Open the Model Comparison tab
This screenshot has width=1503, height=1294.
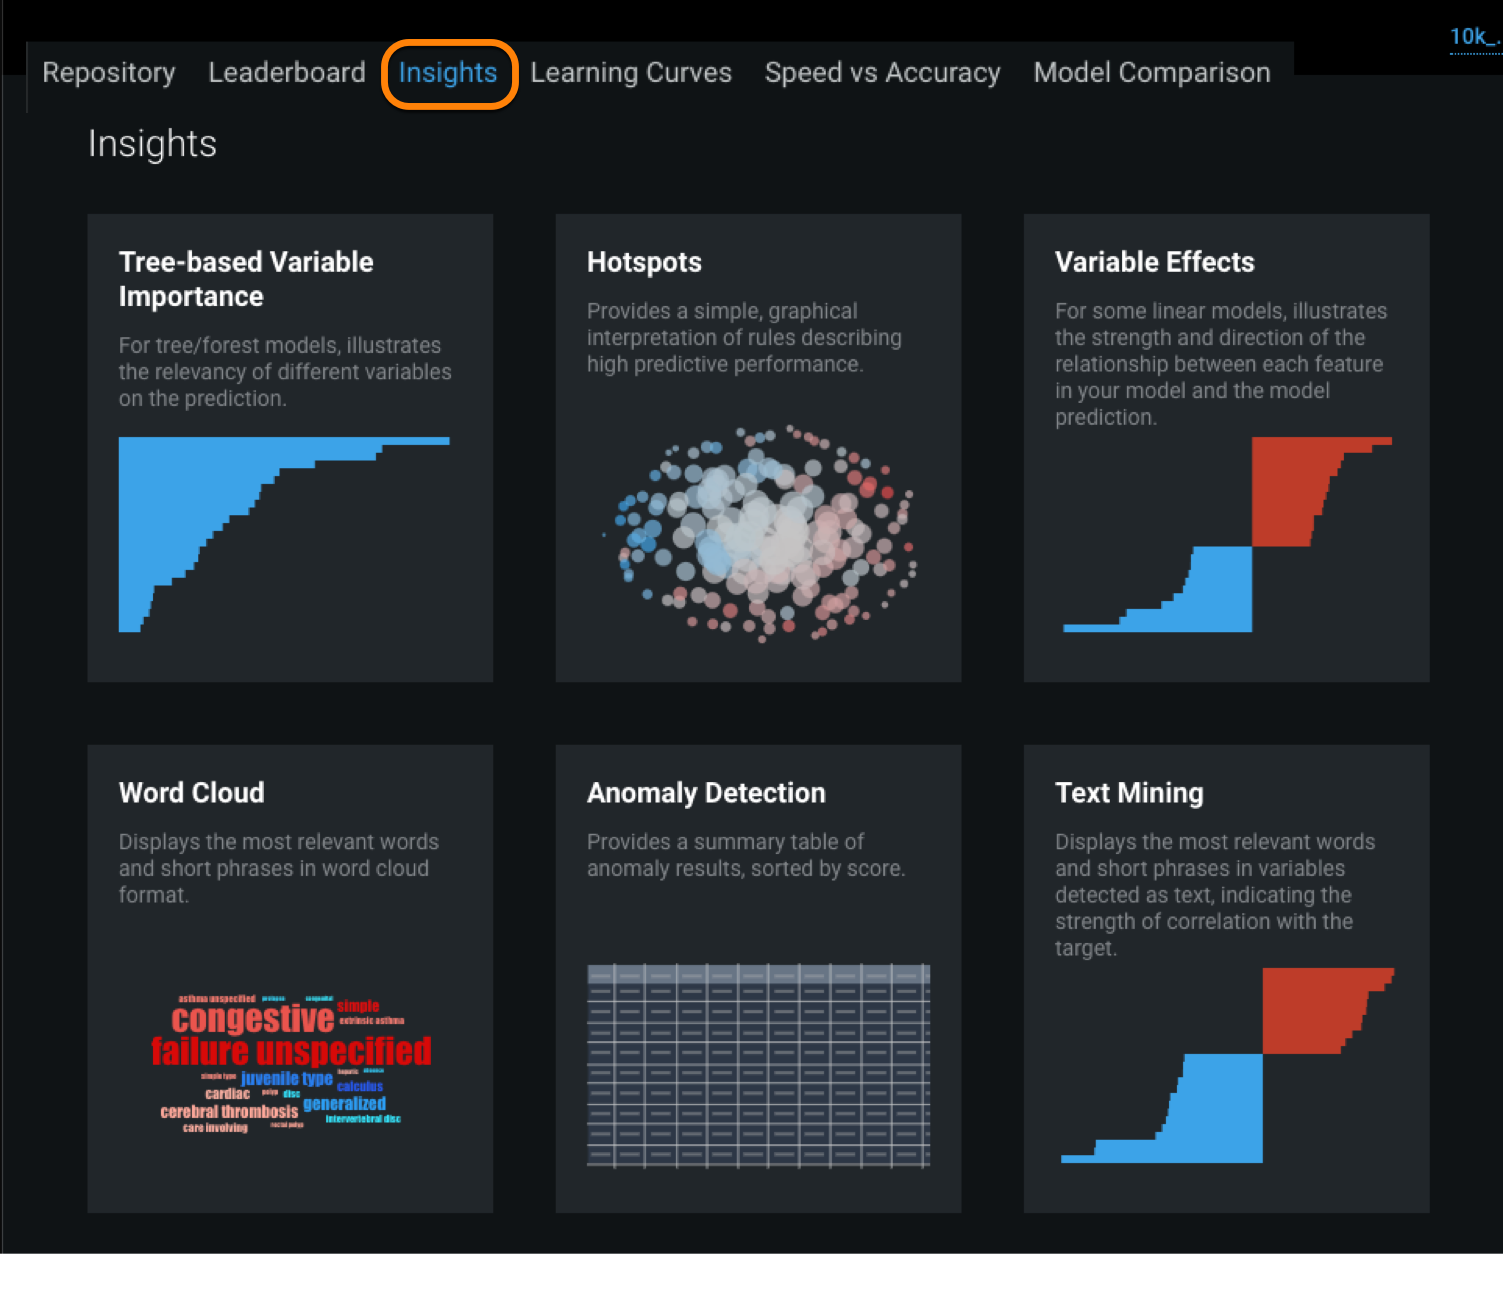click(1152, 73)
